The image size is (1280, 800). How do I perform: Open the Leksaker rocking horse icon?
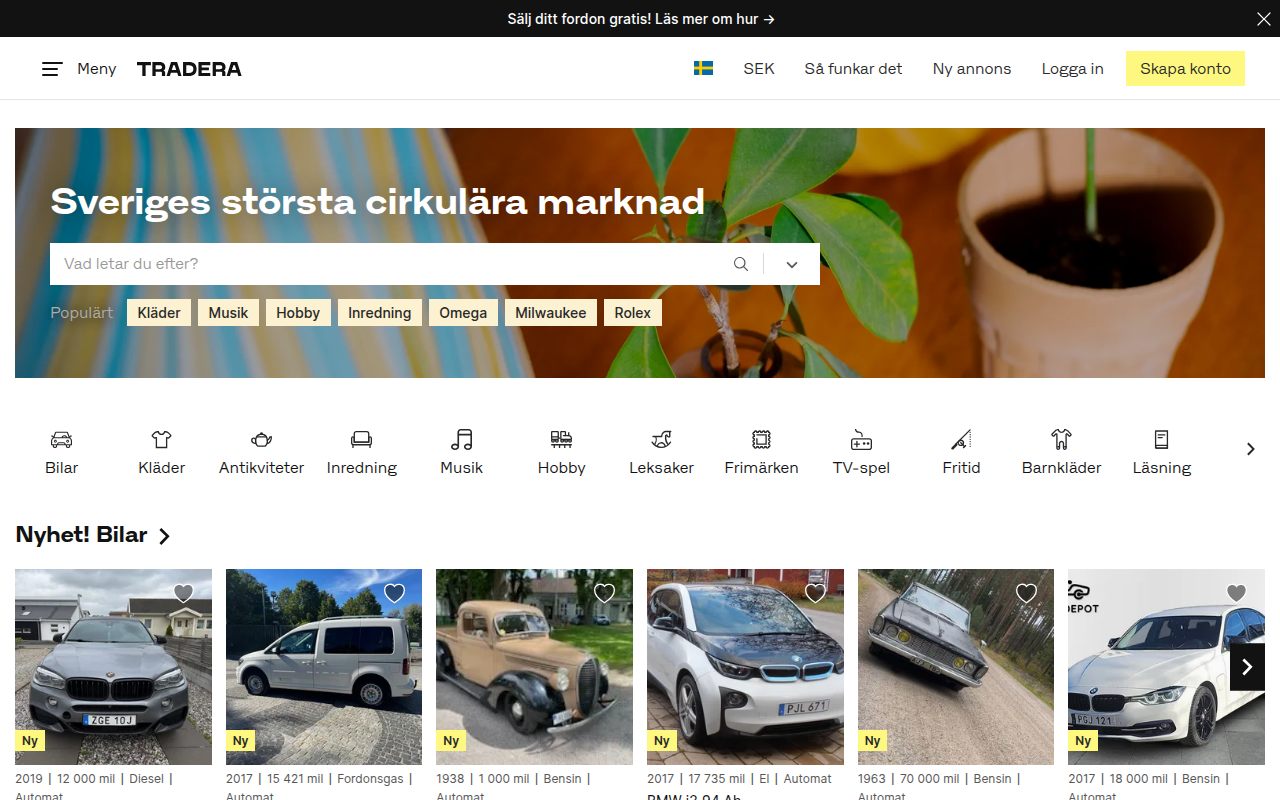point(662,439)
